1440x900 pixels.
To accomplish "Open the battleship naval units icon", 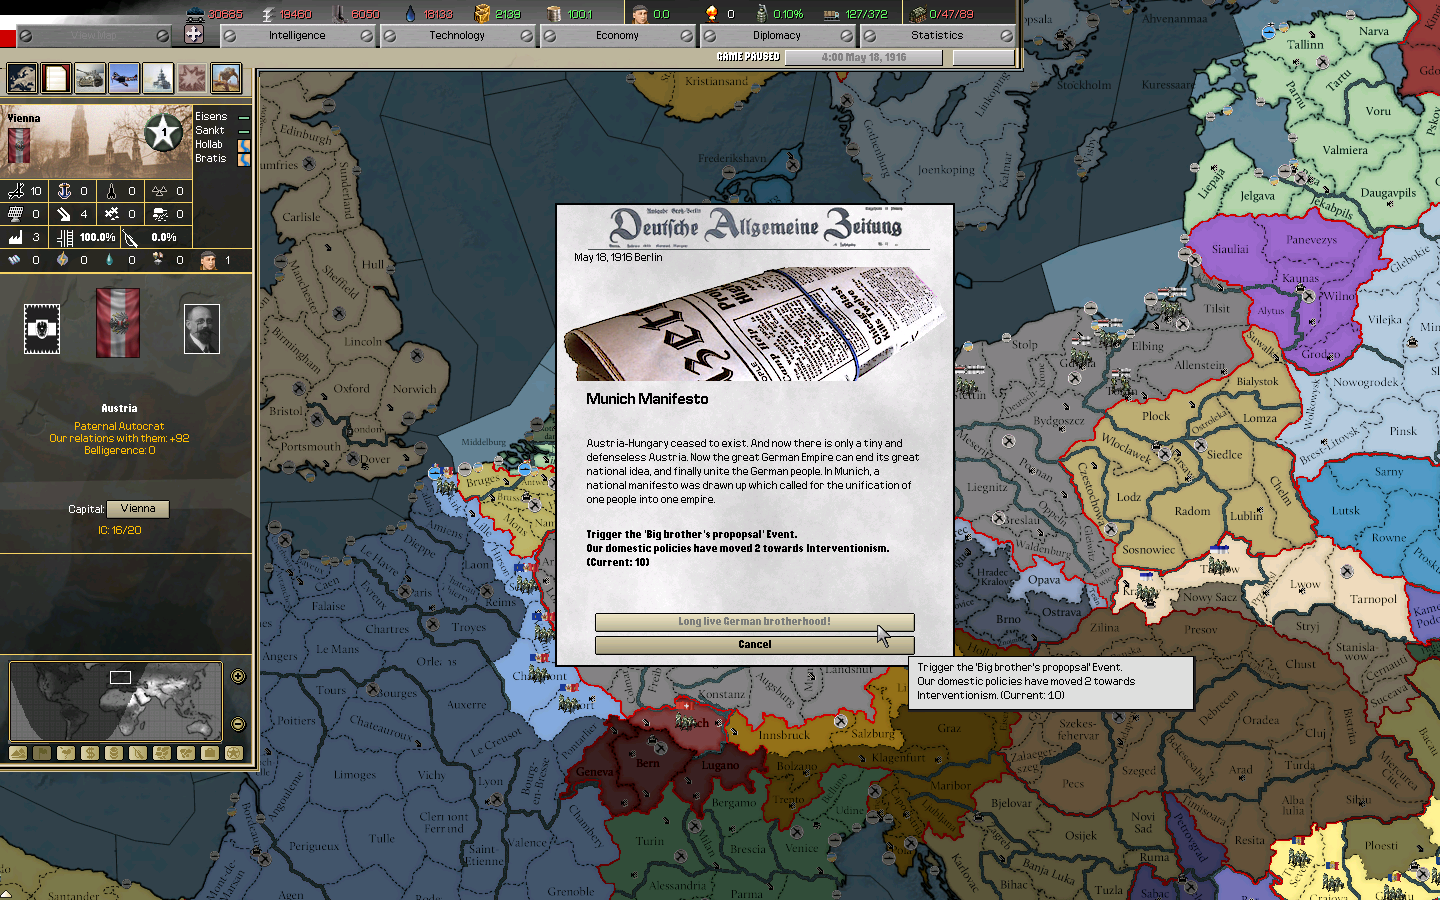I will pos(158,78).
